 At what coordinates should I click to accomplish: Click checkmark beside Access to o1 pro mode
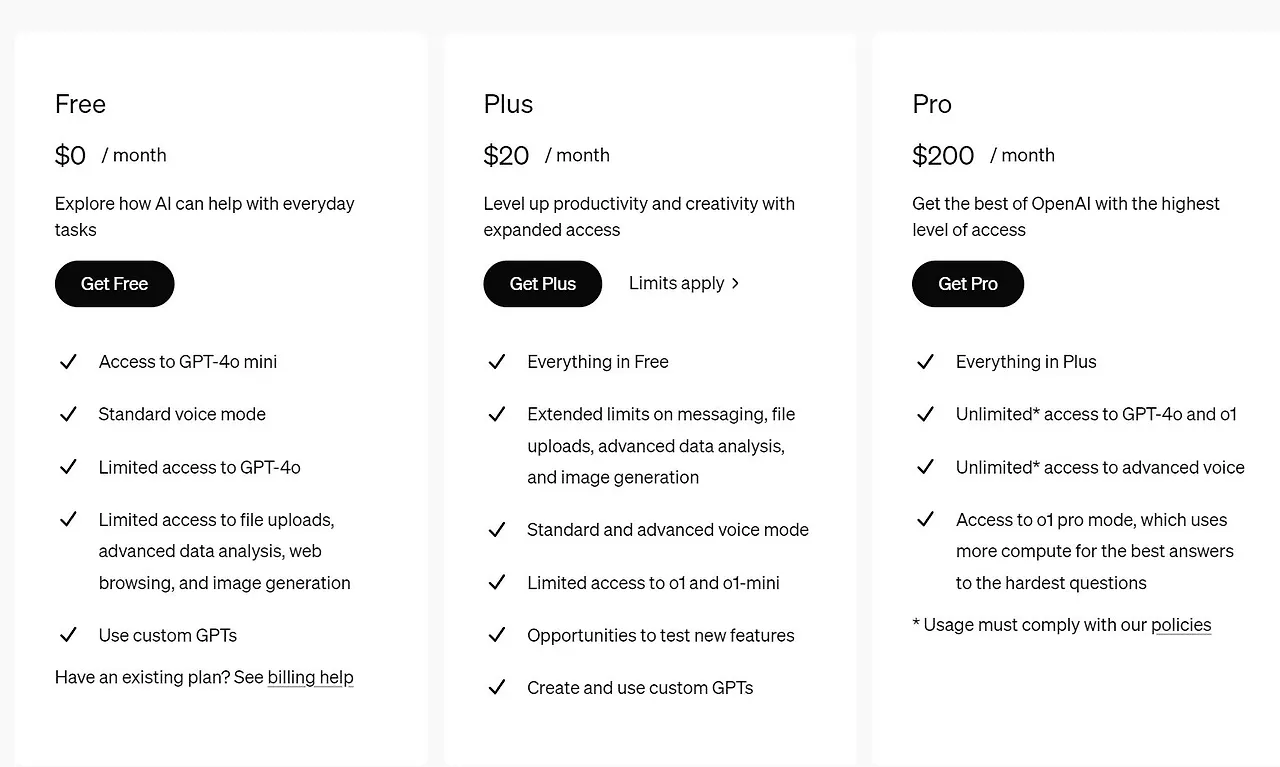[925, 520]
